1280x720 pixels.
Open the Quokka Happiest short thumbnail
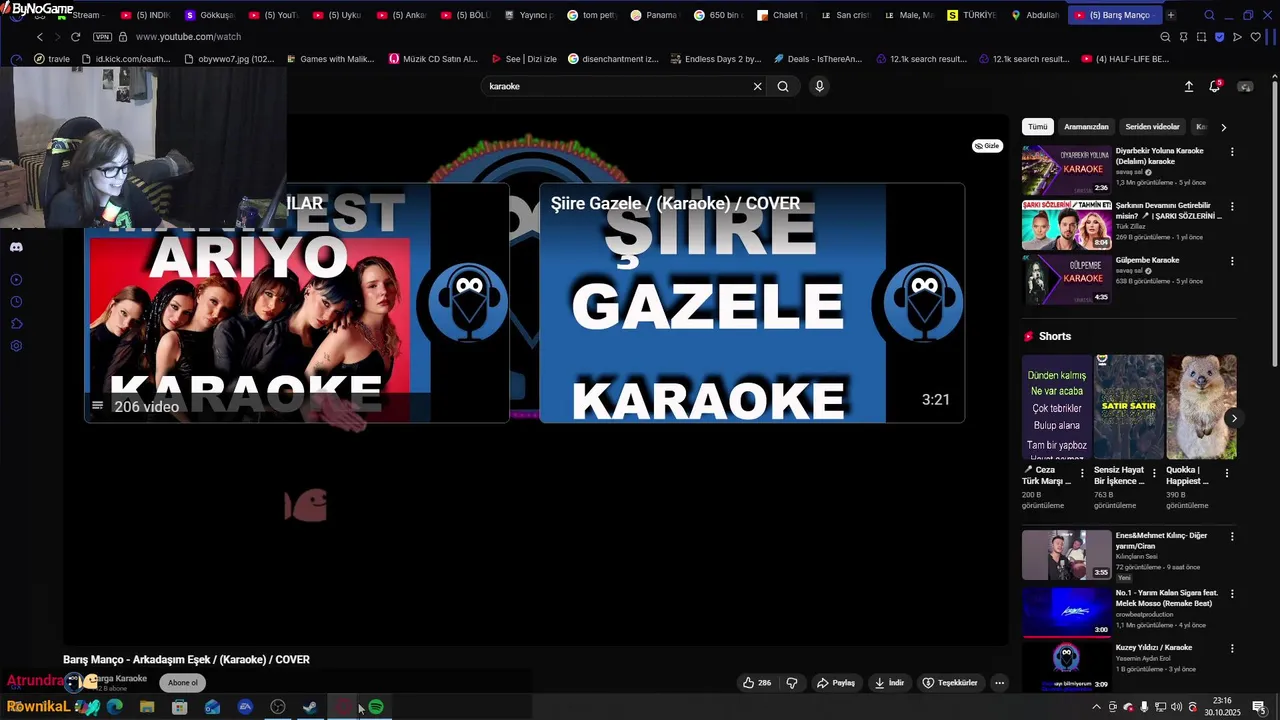[1201, 407]
